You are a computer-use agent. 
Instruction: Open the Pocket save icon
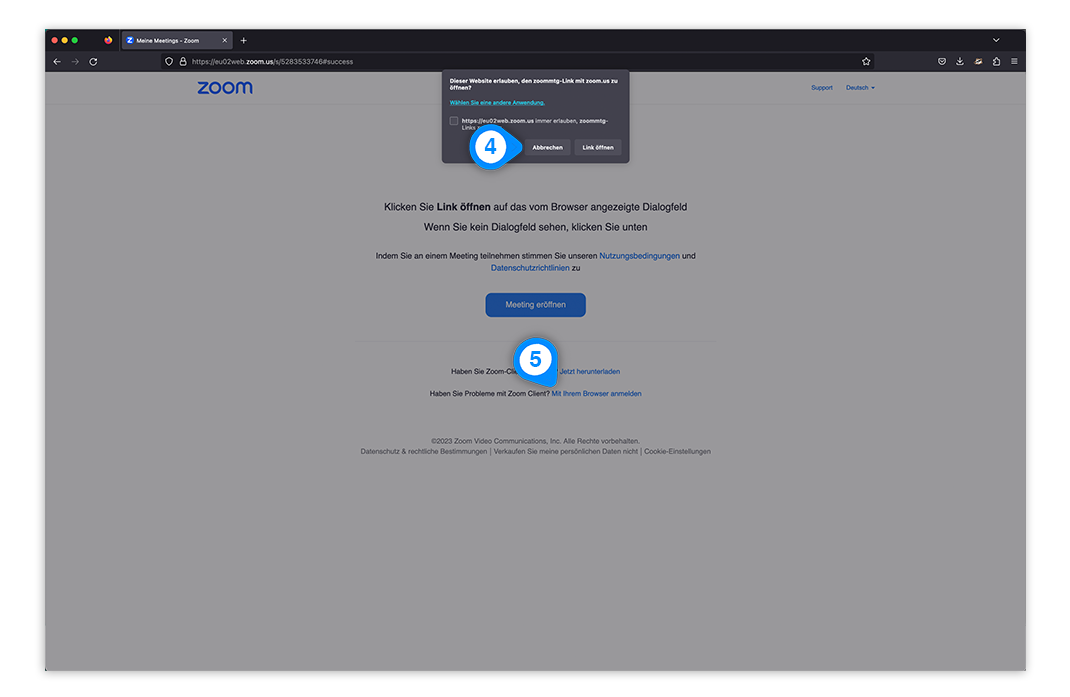942,61
